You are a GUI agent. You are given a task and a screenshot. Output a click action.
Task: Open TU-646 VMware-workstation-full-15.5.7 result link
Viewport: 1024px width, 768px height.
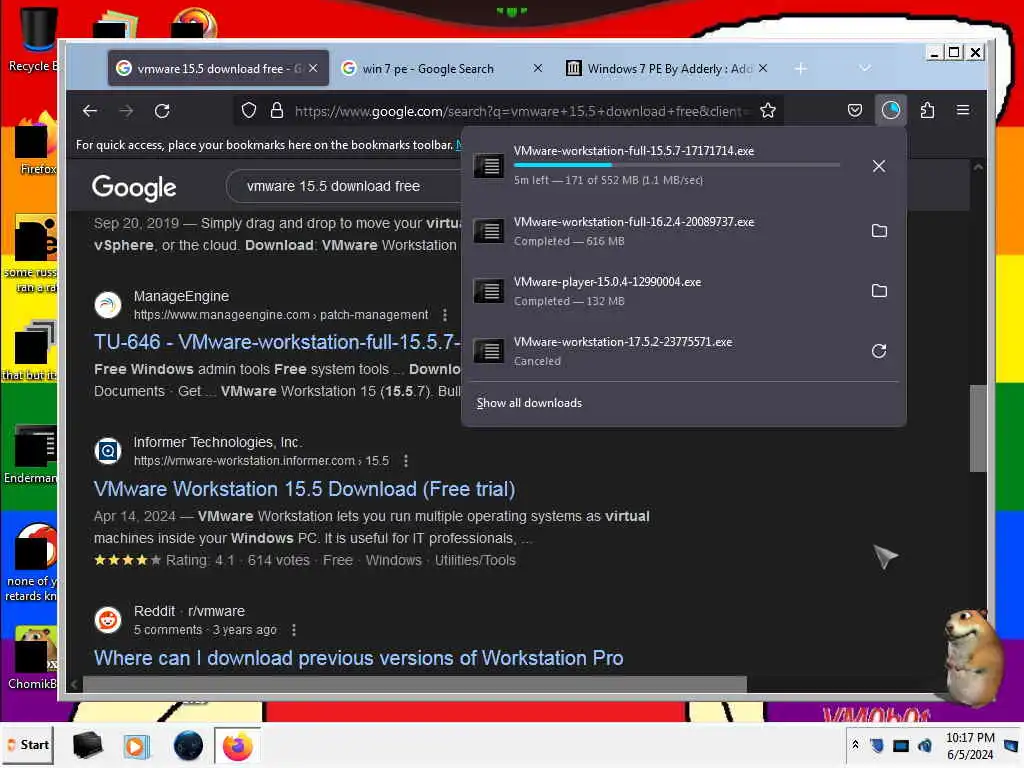[x=277, y=342]
